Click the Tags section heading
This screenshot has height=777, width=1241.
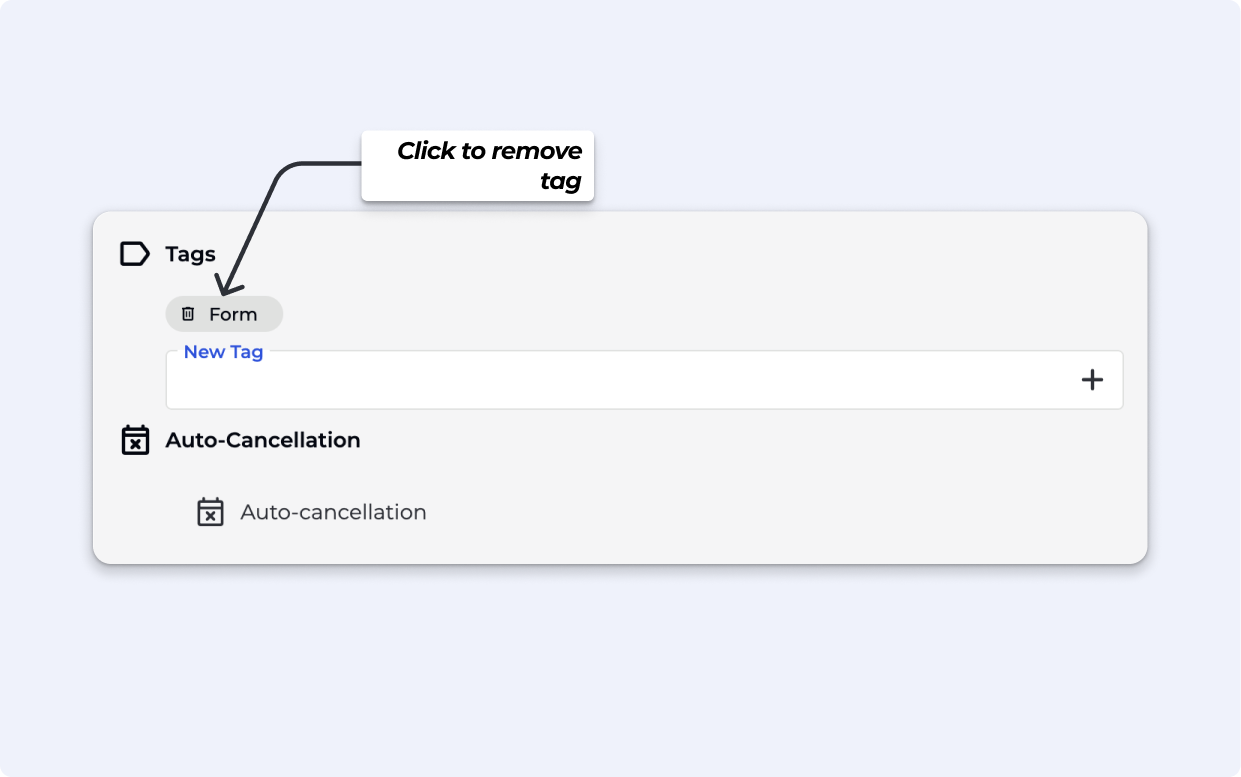click(190, 254)
